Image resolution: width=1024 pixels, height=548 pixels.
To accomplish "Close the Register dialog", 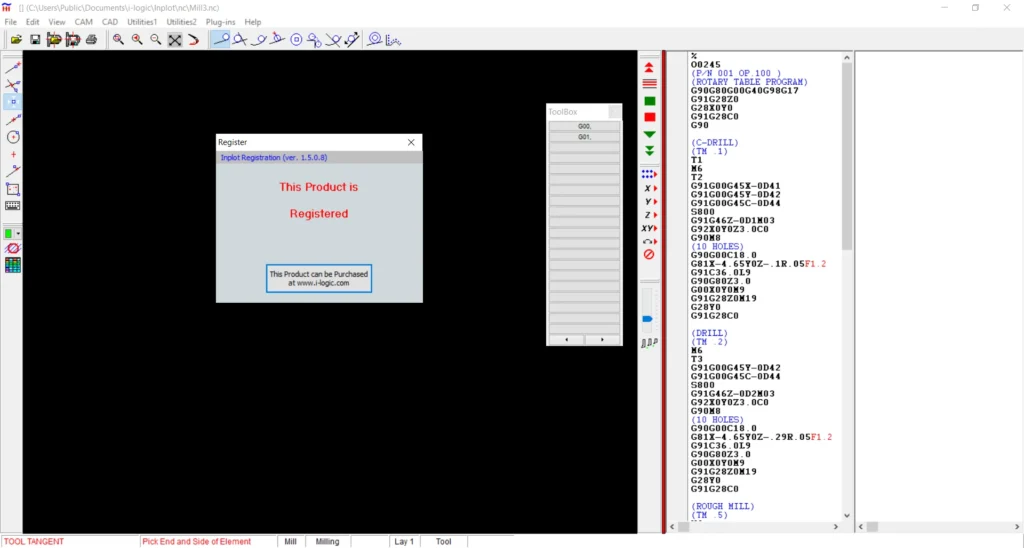I will point(411,142).
